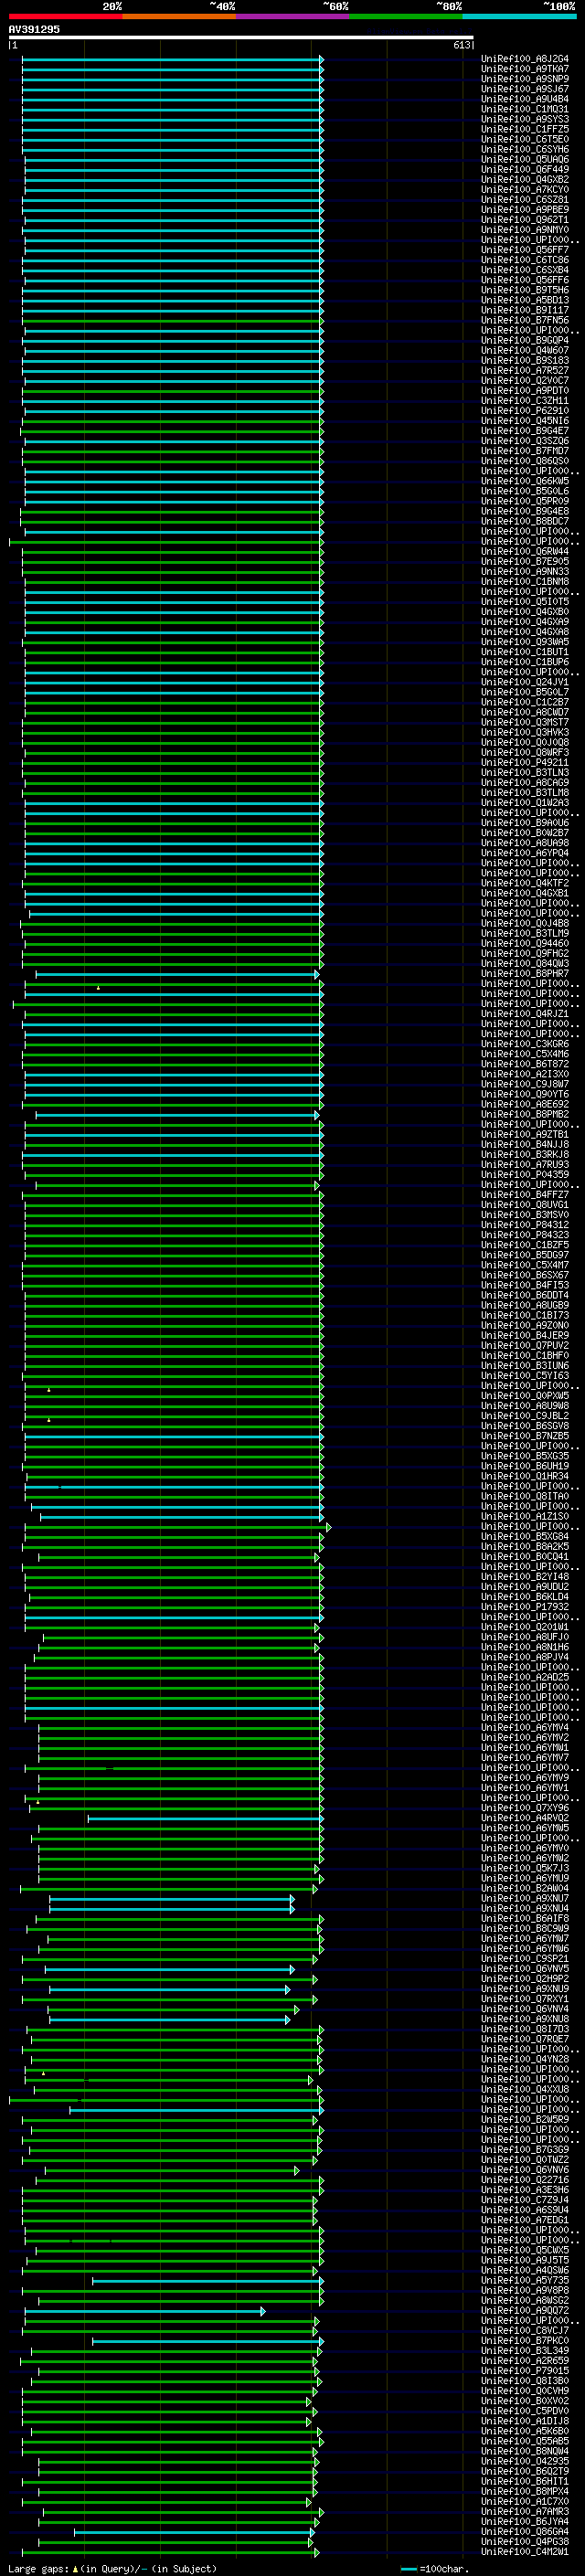The width and height of the screenshot is (585, 2576).
Task: Open hit UniRef100_Q6F449
Action: [x=525, y=169]
